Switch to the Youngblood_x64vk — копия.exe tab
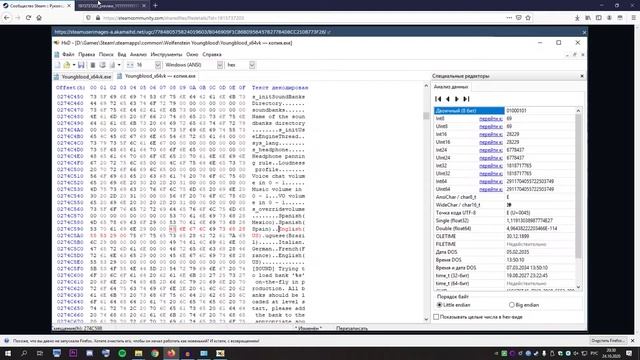The width and height of the screenshot is (640, 360). [x=156, y=76]
